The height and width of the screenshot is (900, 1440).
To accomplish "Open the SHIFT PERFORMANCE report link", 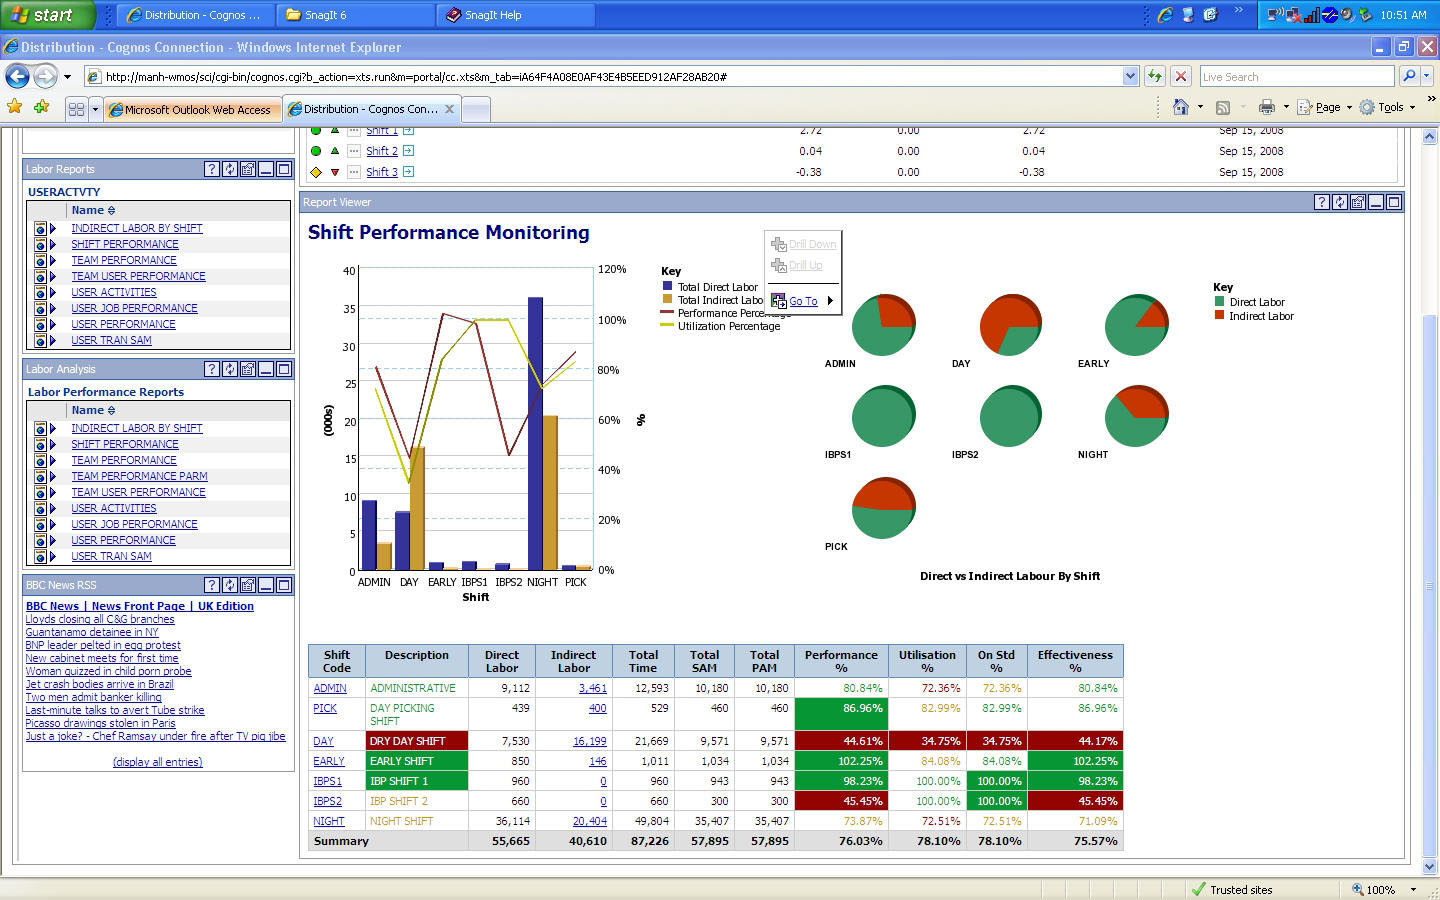I will [125, 244].
